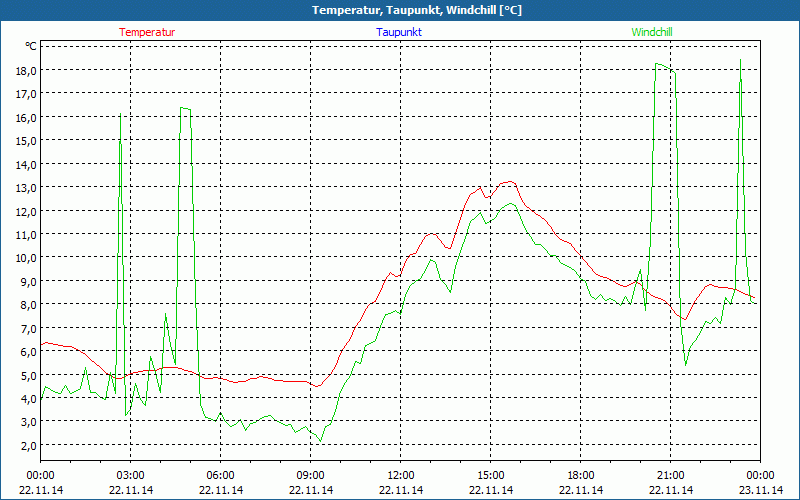Select the 5,0 y-axis value
This screenshot has width=800, height=500.
pos(28,375)
